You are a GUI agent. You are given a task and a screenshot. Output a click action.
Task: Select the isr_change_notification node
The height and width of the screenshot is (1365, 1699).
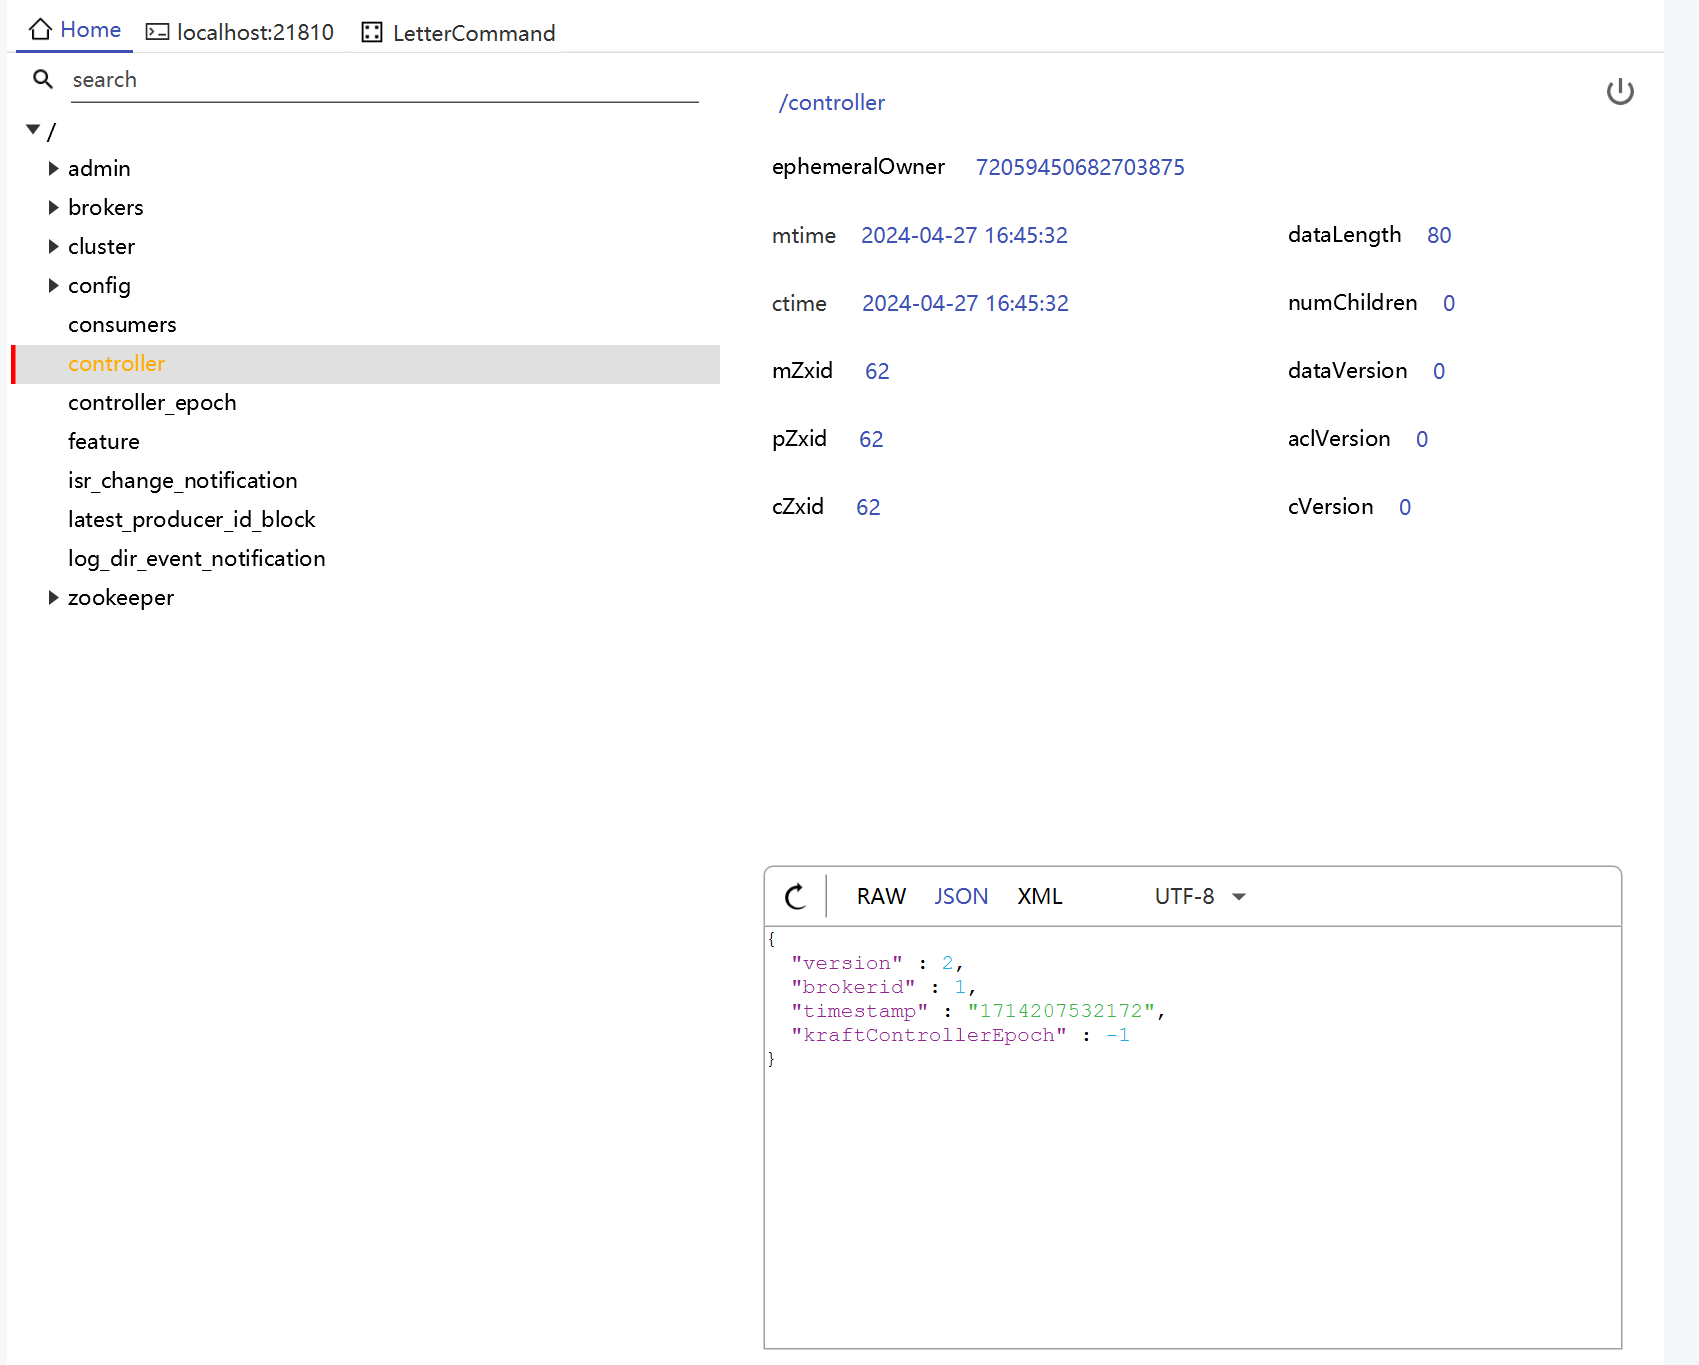(183, 480)
